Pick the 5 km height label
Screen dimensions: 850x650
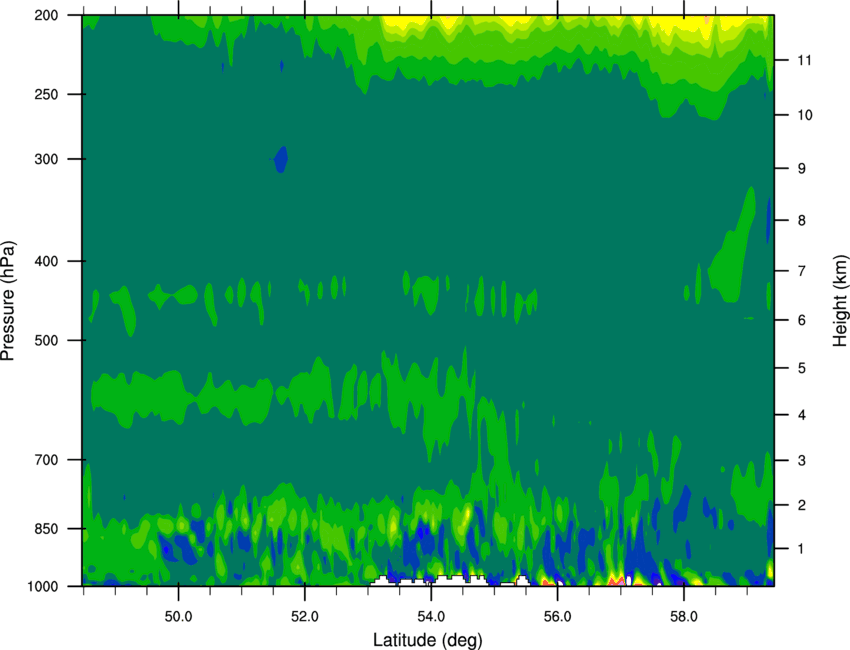[802, 369]
